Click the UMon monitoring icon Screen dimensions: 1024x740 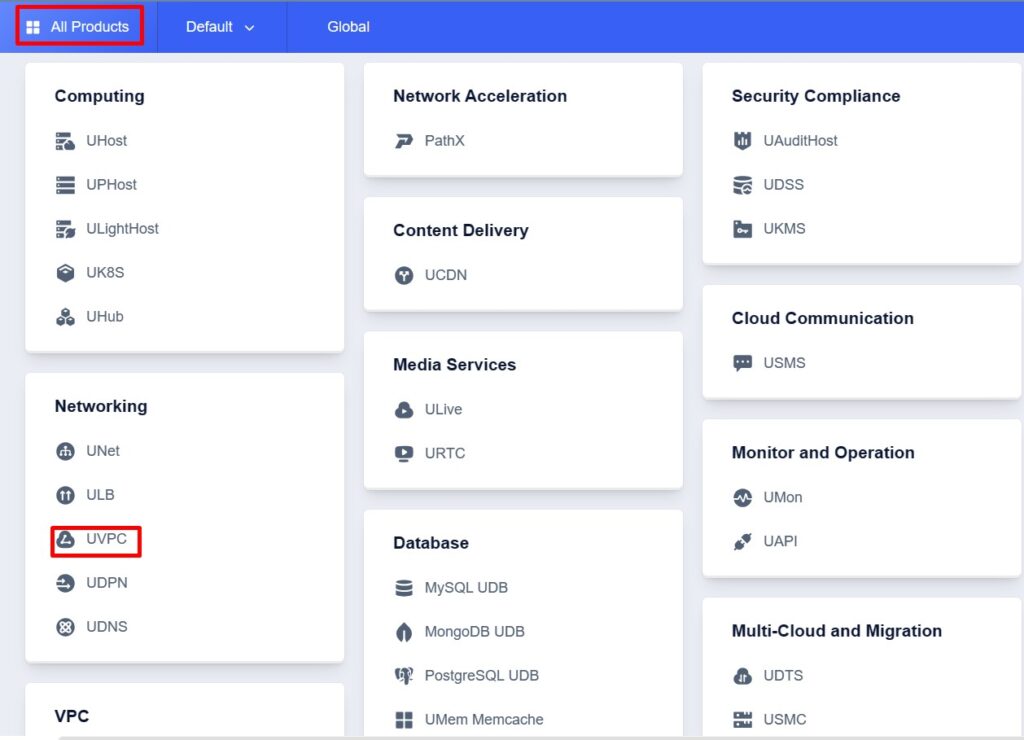click(x=742, y=497)
